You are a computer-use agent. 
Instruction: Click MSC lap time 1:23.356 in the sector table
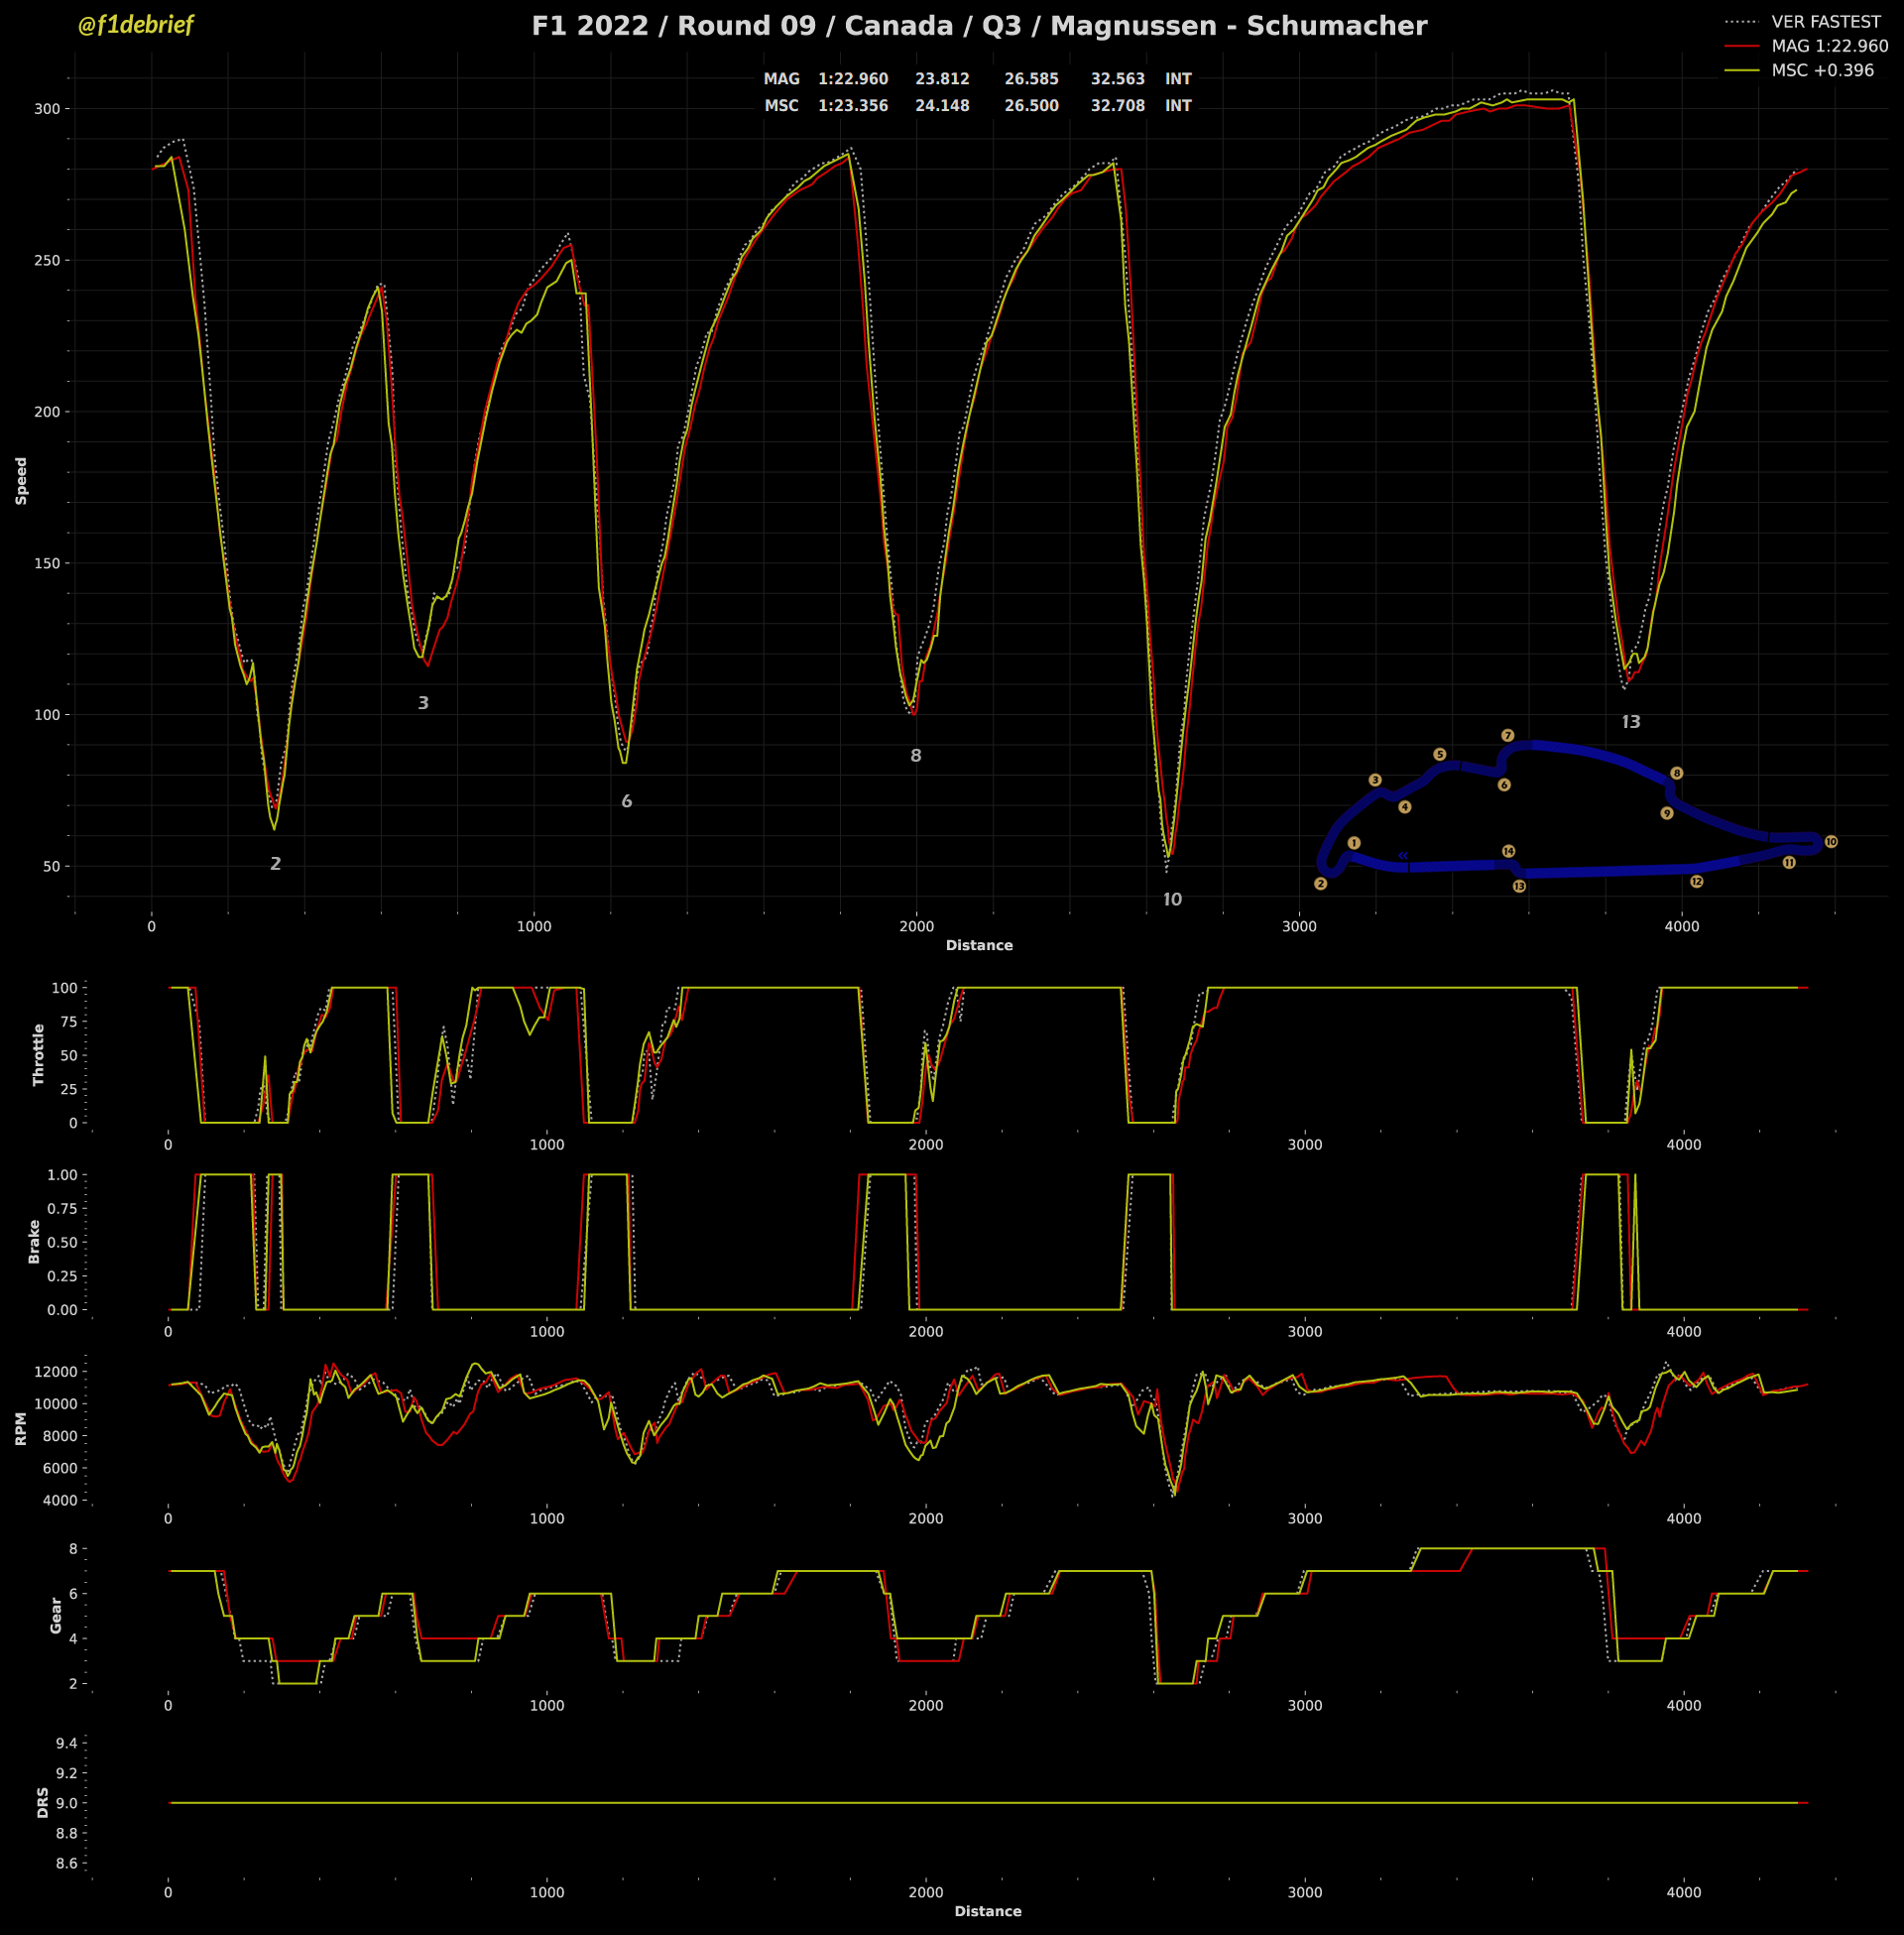tap(853, 106)
